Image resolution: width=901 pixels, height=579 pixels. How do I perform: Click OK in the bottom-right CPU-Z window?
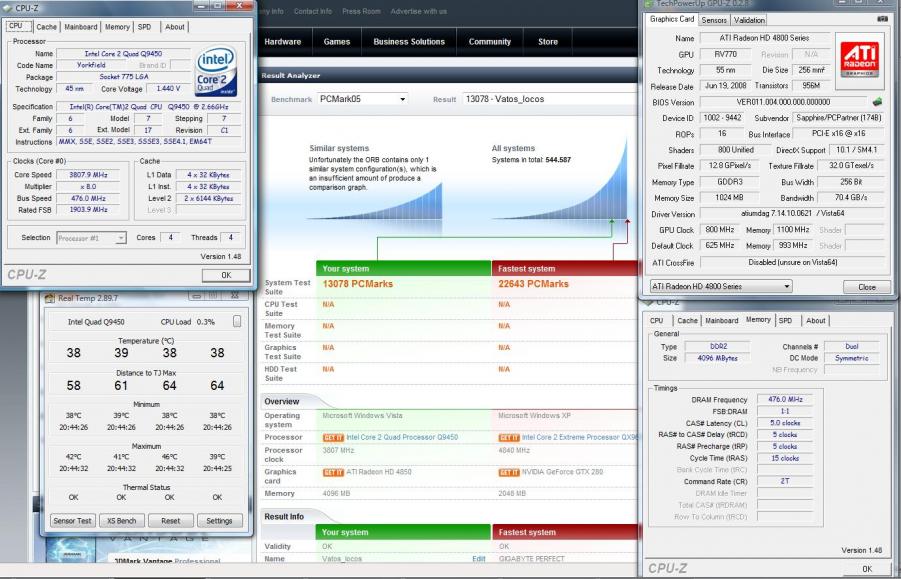pyautogui.click(x=867, y=569)
